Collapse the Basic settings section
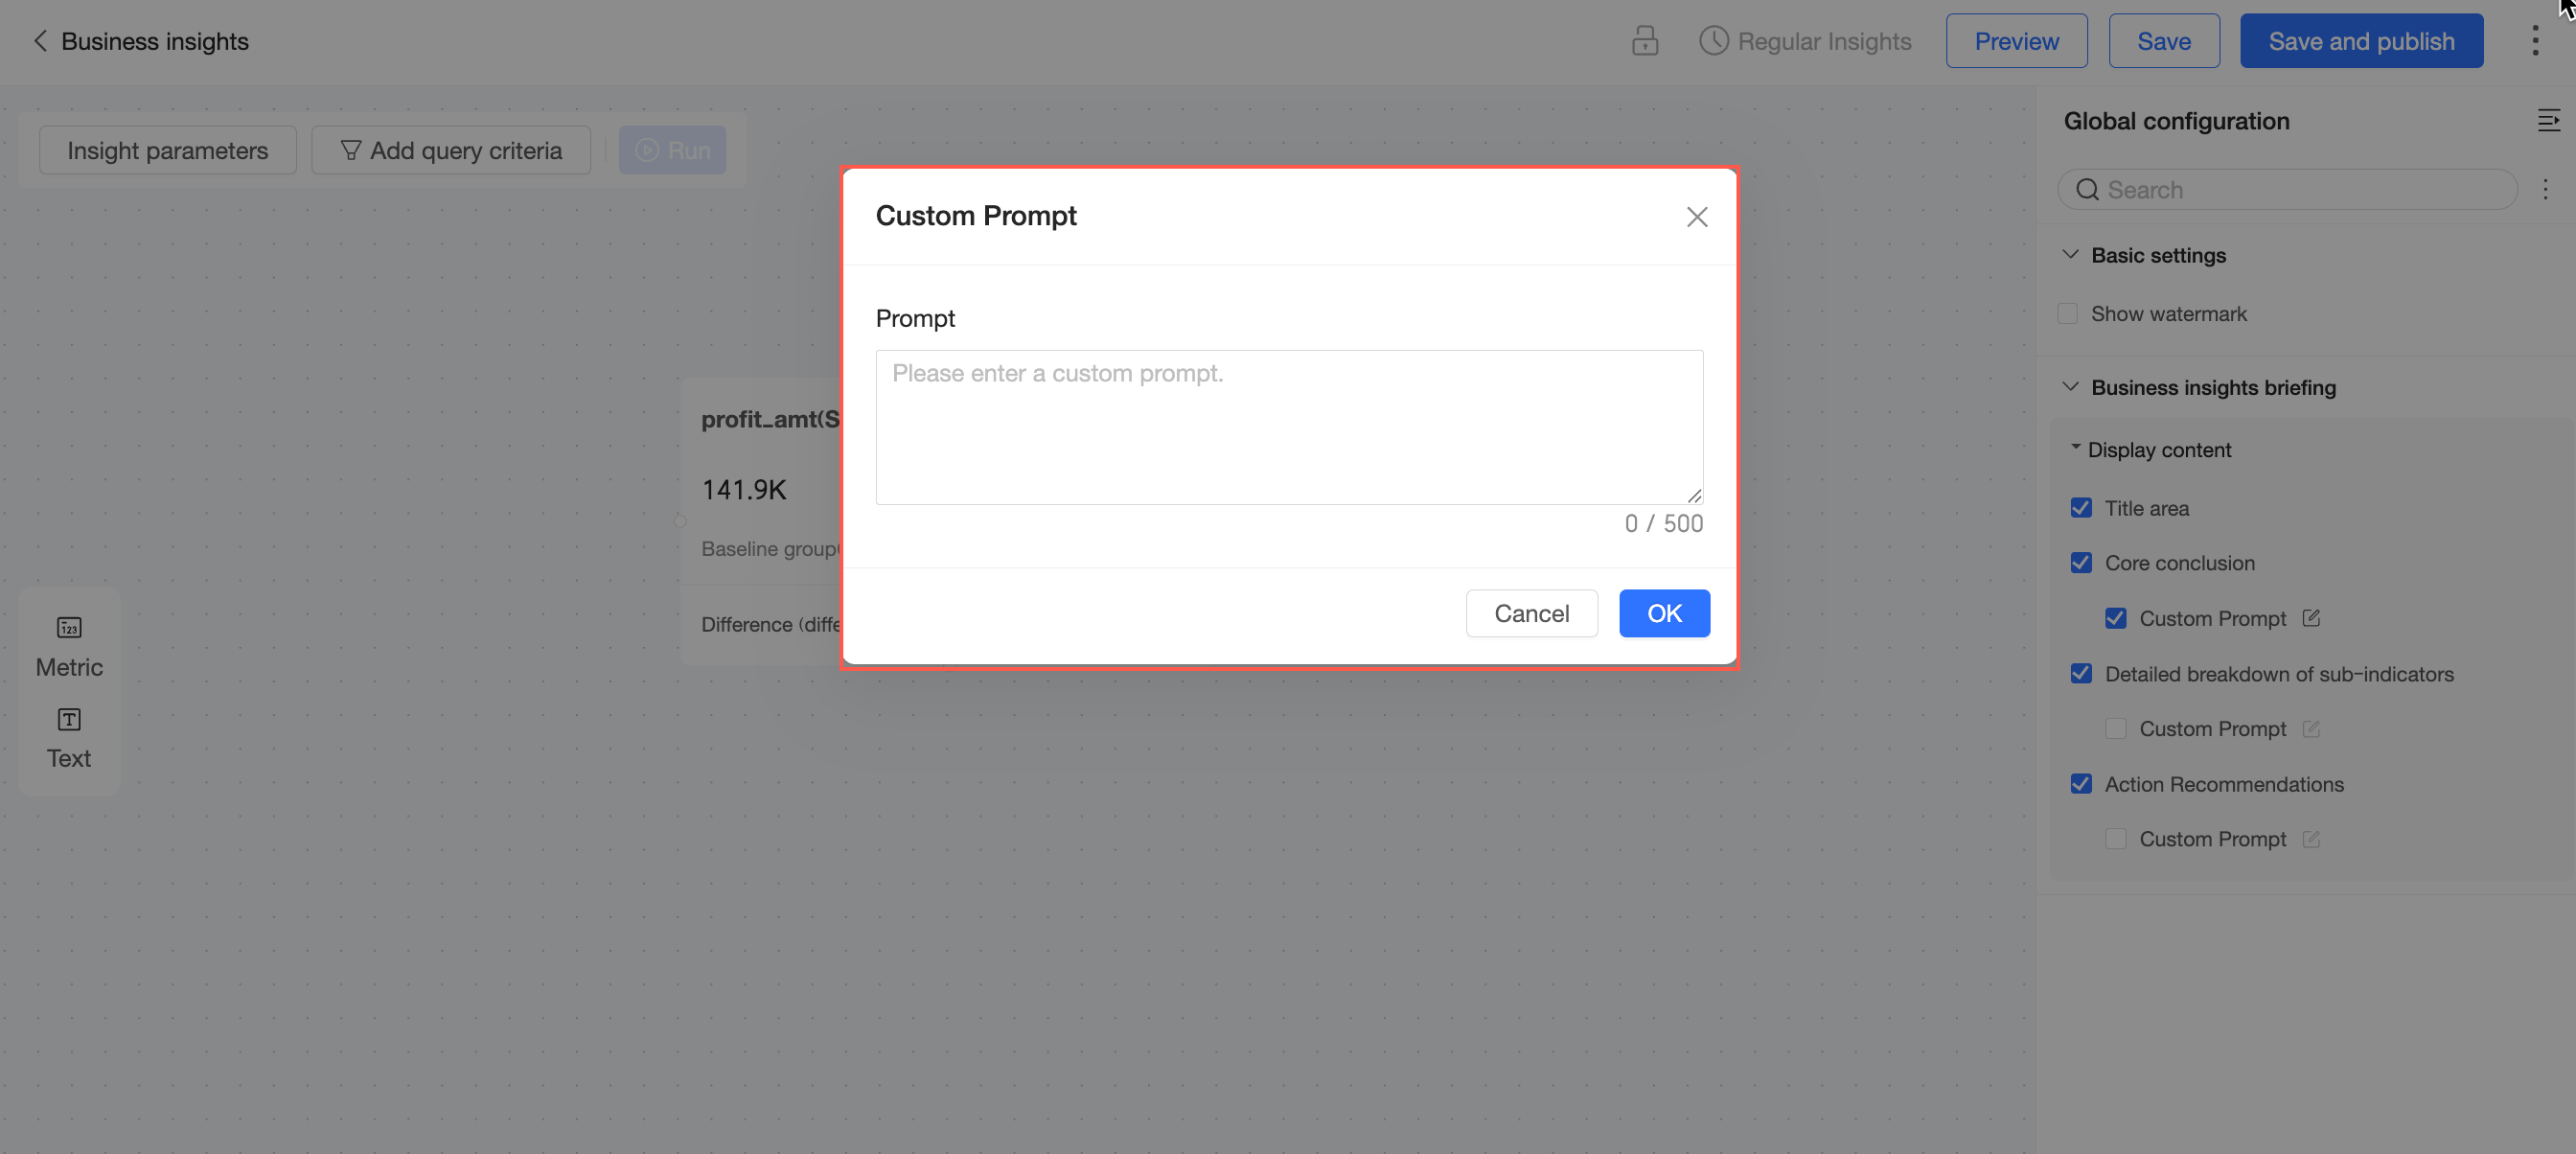Viewport: 2576px width, 1154px height. (2070, 255)
